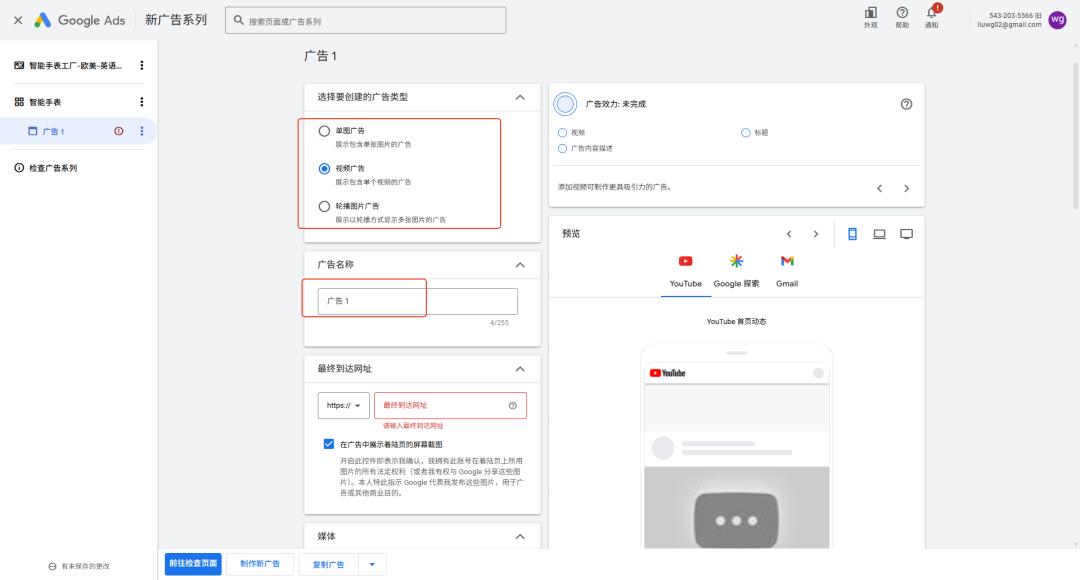Switch preview to laptop device icon

click(x=880, y=234)
